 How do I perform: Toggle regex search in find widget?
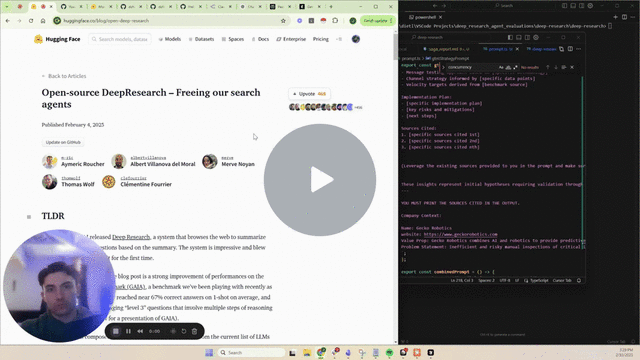click(516, 67)
